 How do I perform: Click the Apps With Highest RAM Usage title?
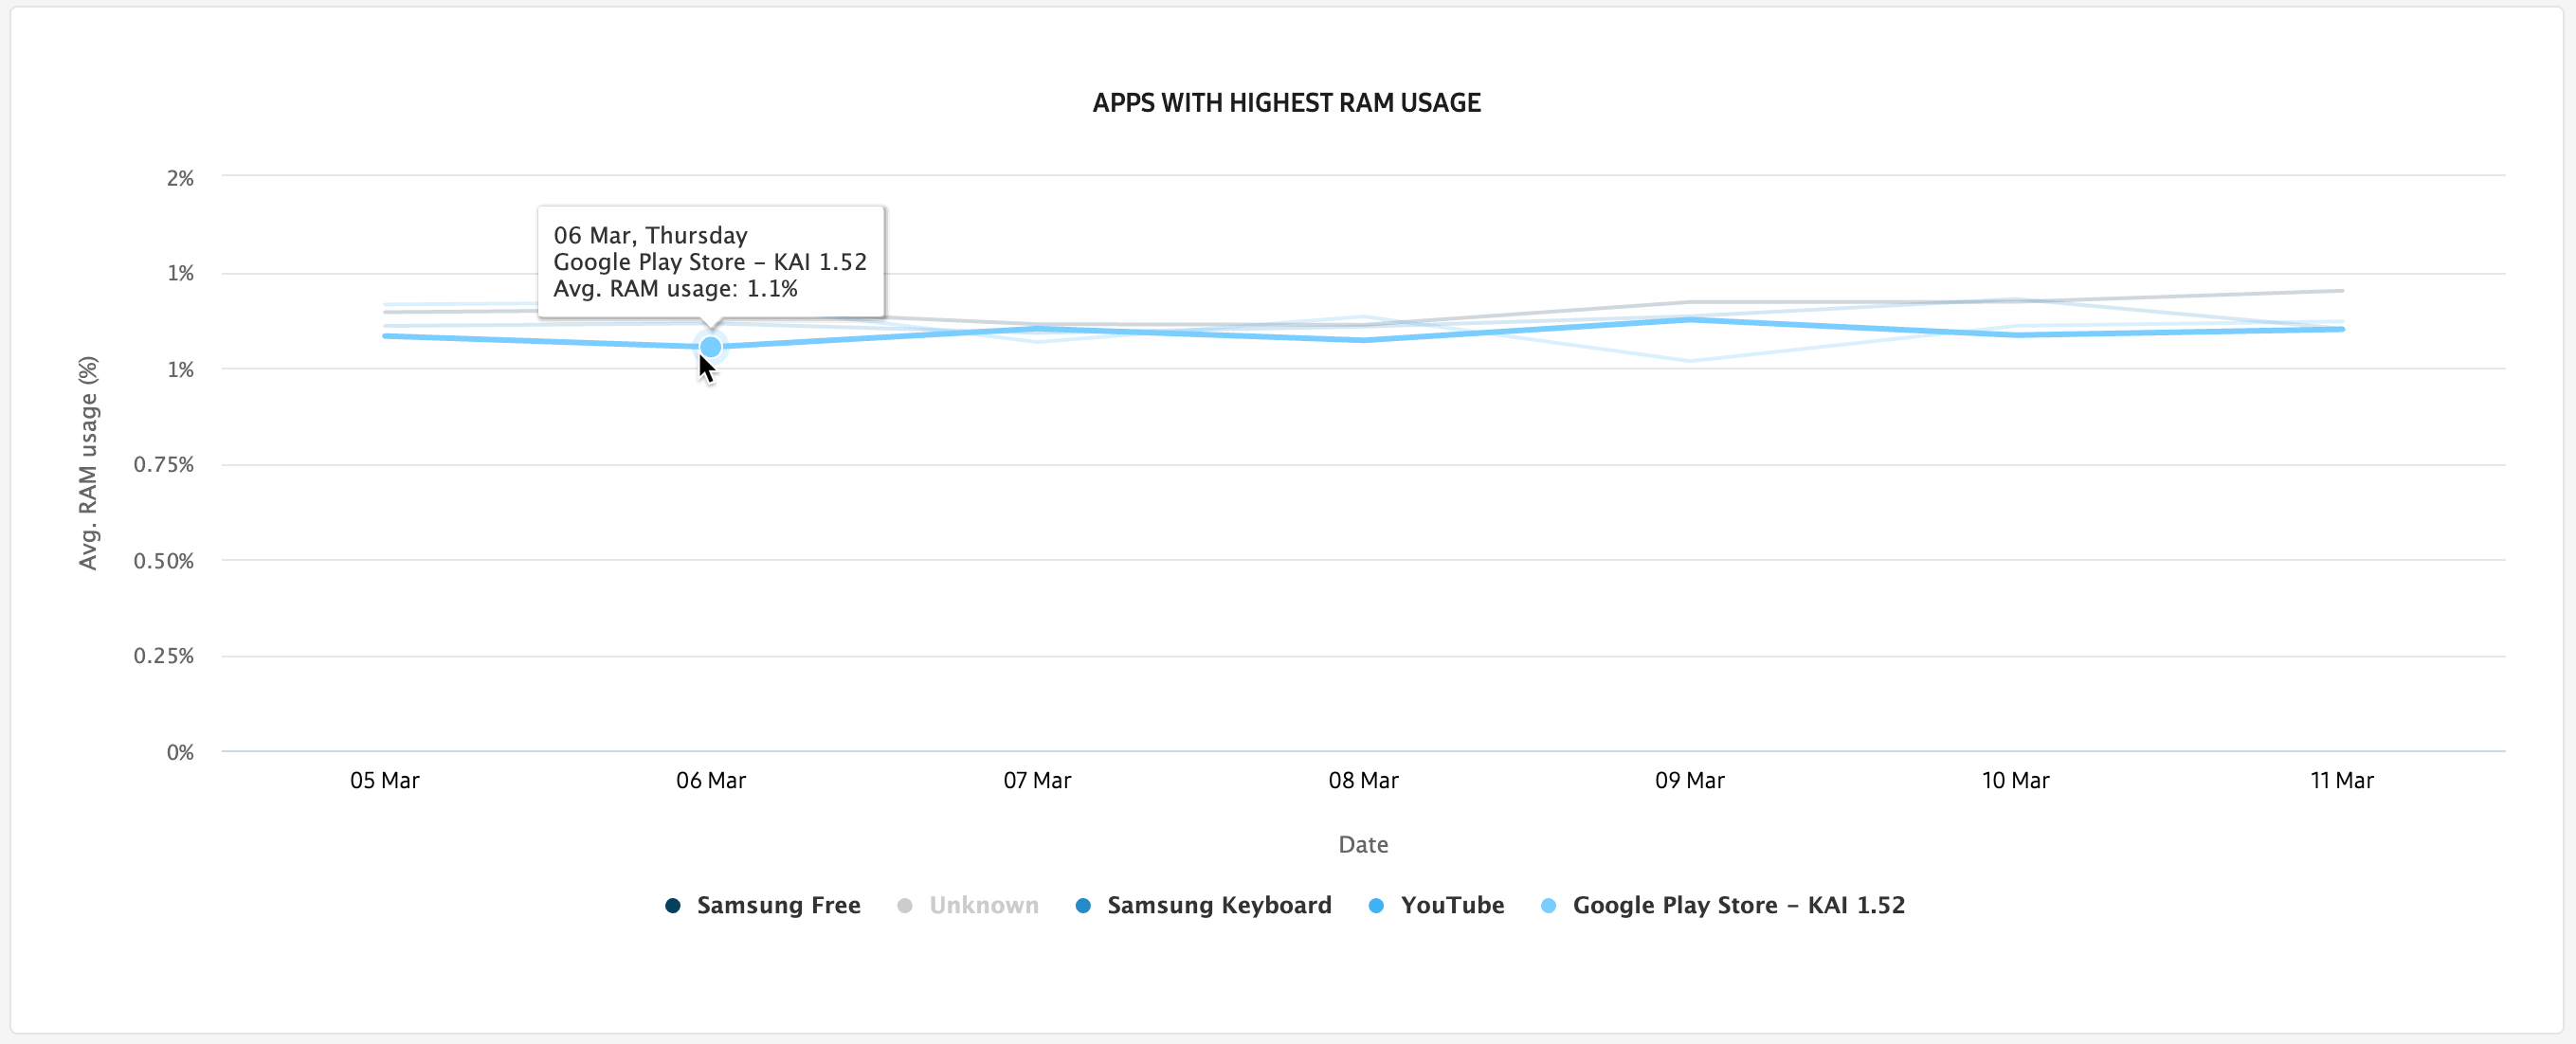click(1286, 103)
